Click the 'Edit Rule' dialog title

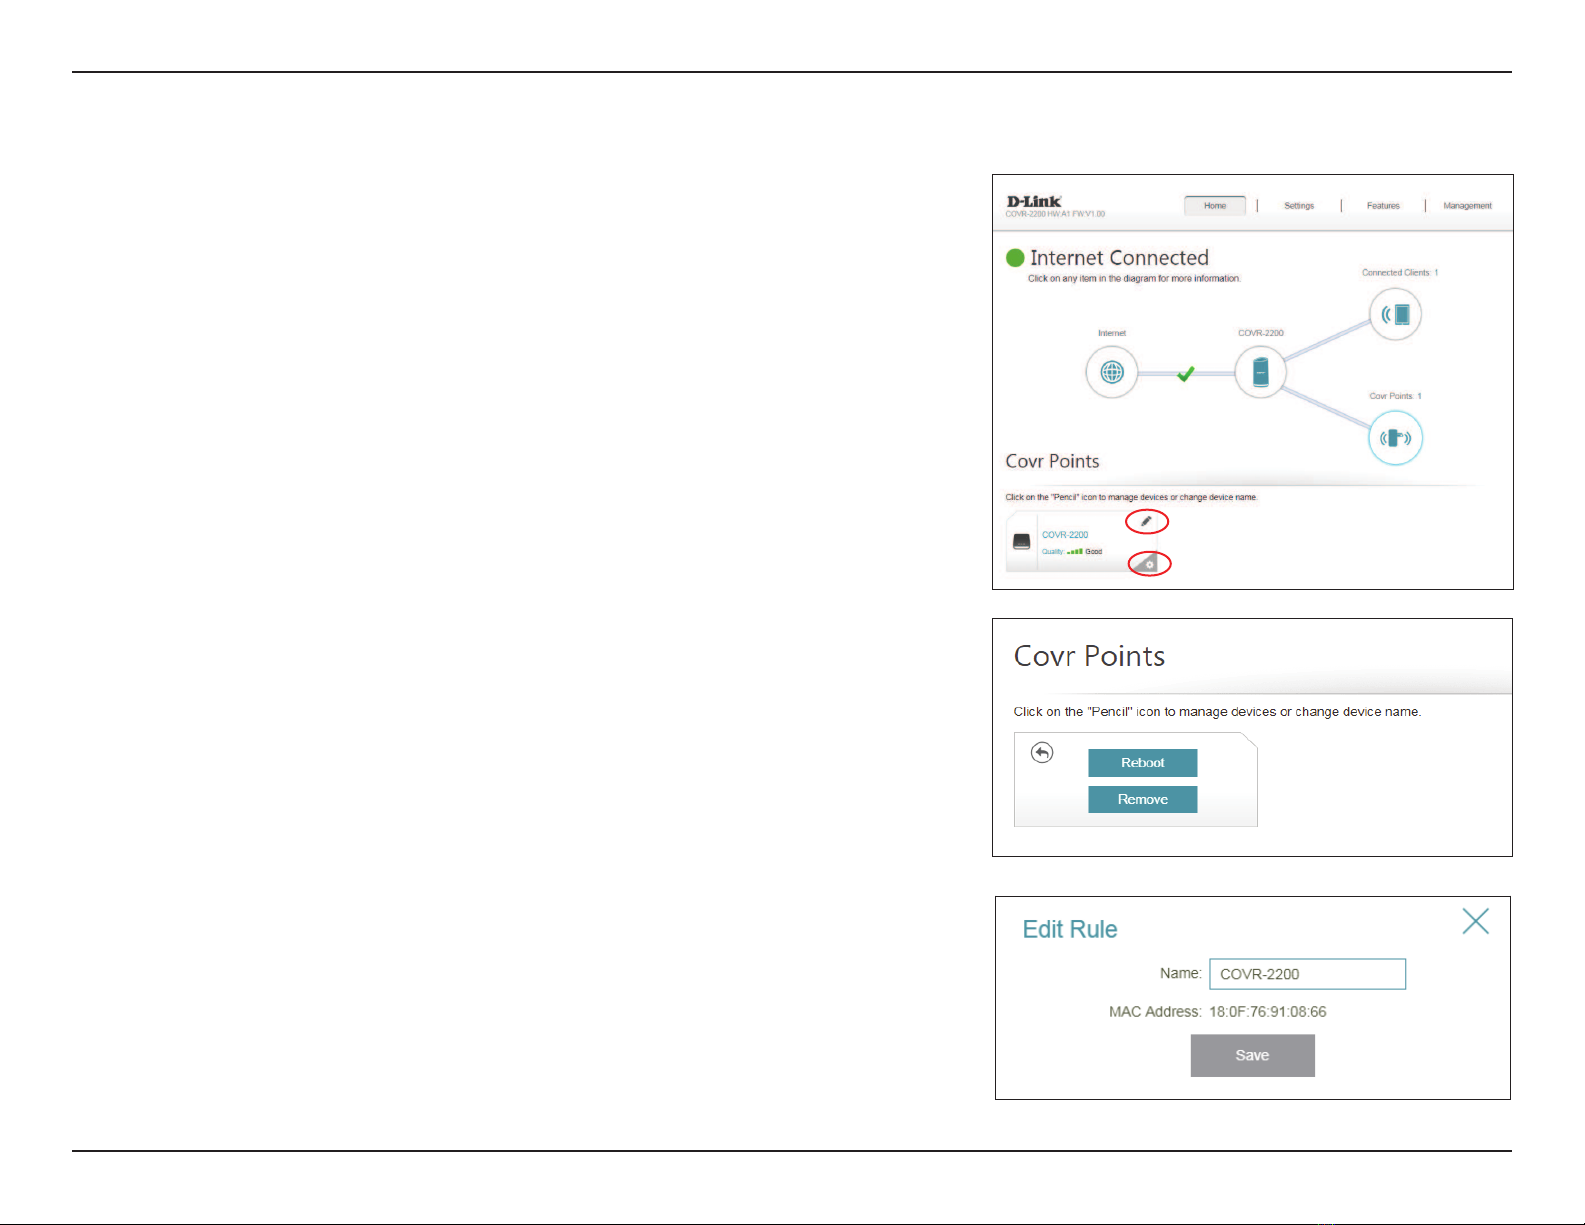click(x=1069, y=929)
